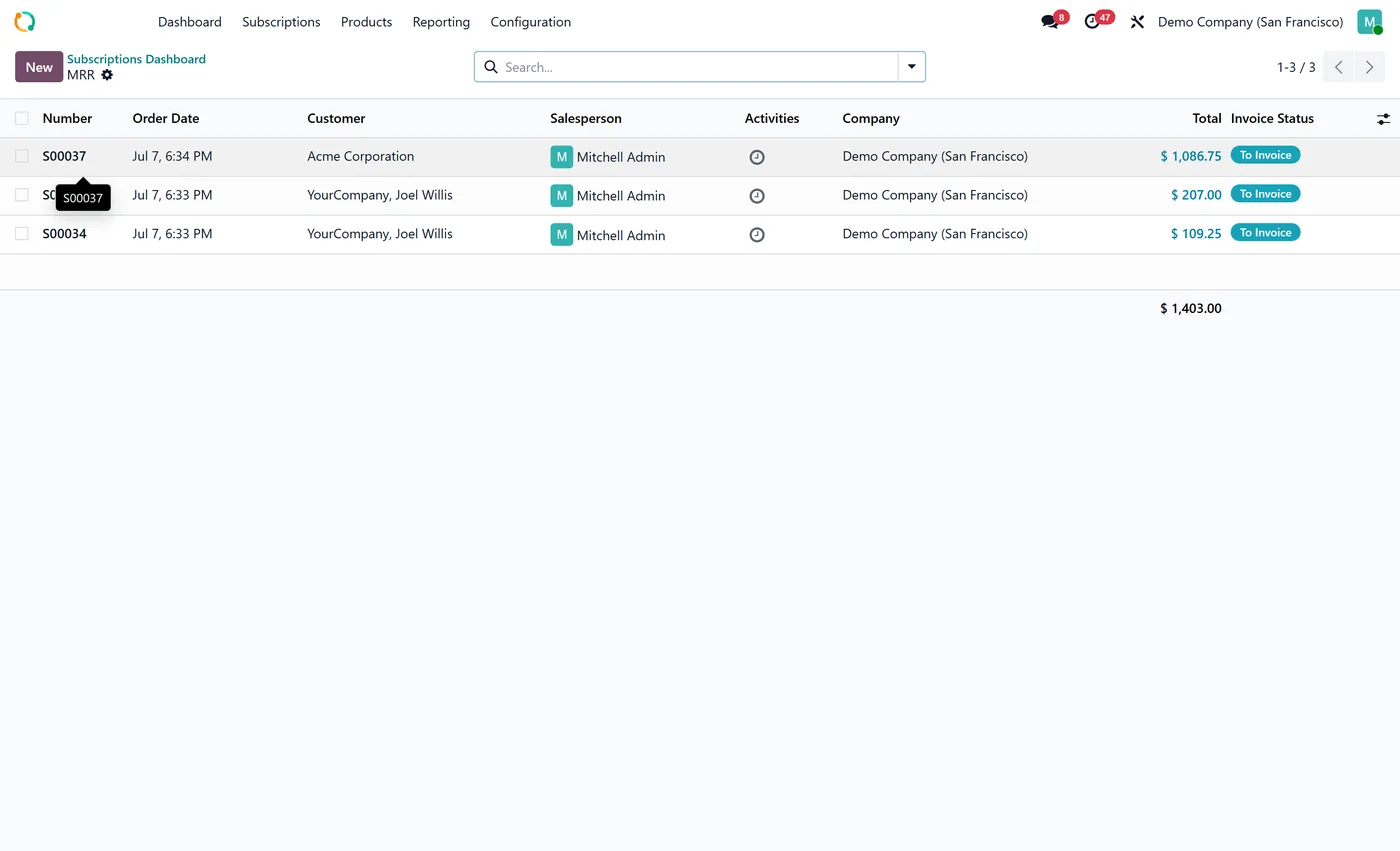Check the S00037 row checkbox
This screenshot has width=1400, height=851.
(21, 156)
